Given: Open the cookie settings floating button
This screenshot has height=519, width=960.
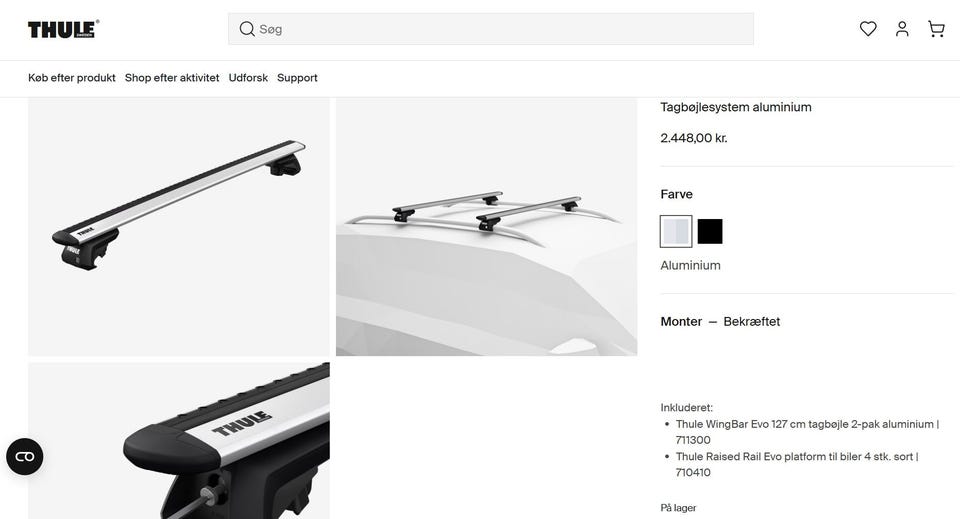Looking at the screenshot, I should coord(24,457).
